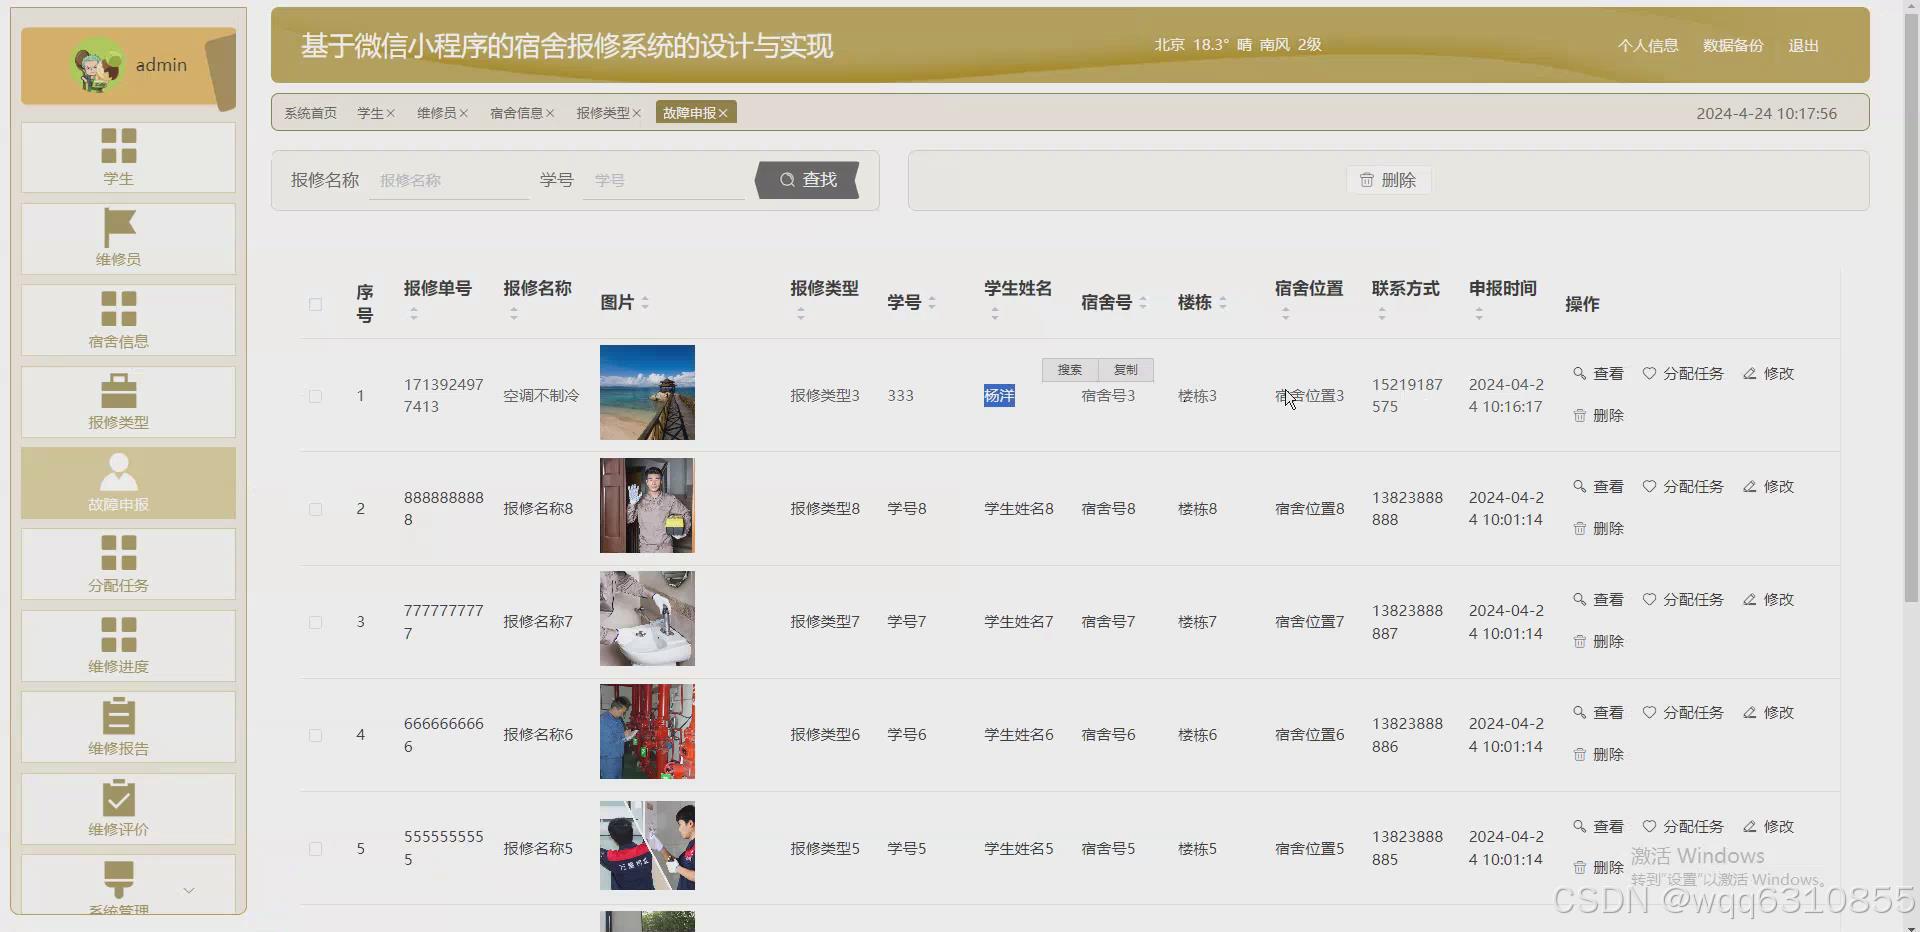
Task: Click 分配任务 for 报修名称5 row
Action: click(1683, 826)
